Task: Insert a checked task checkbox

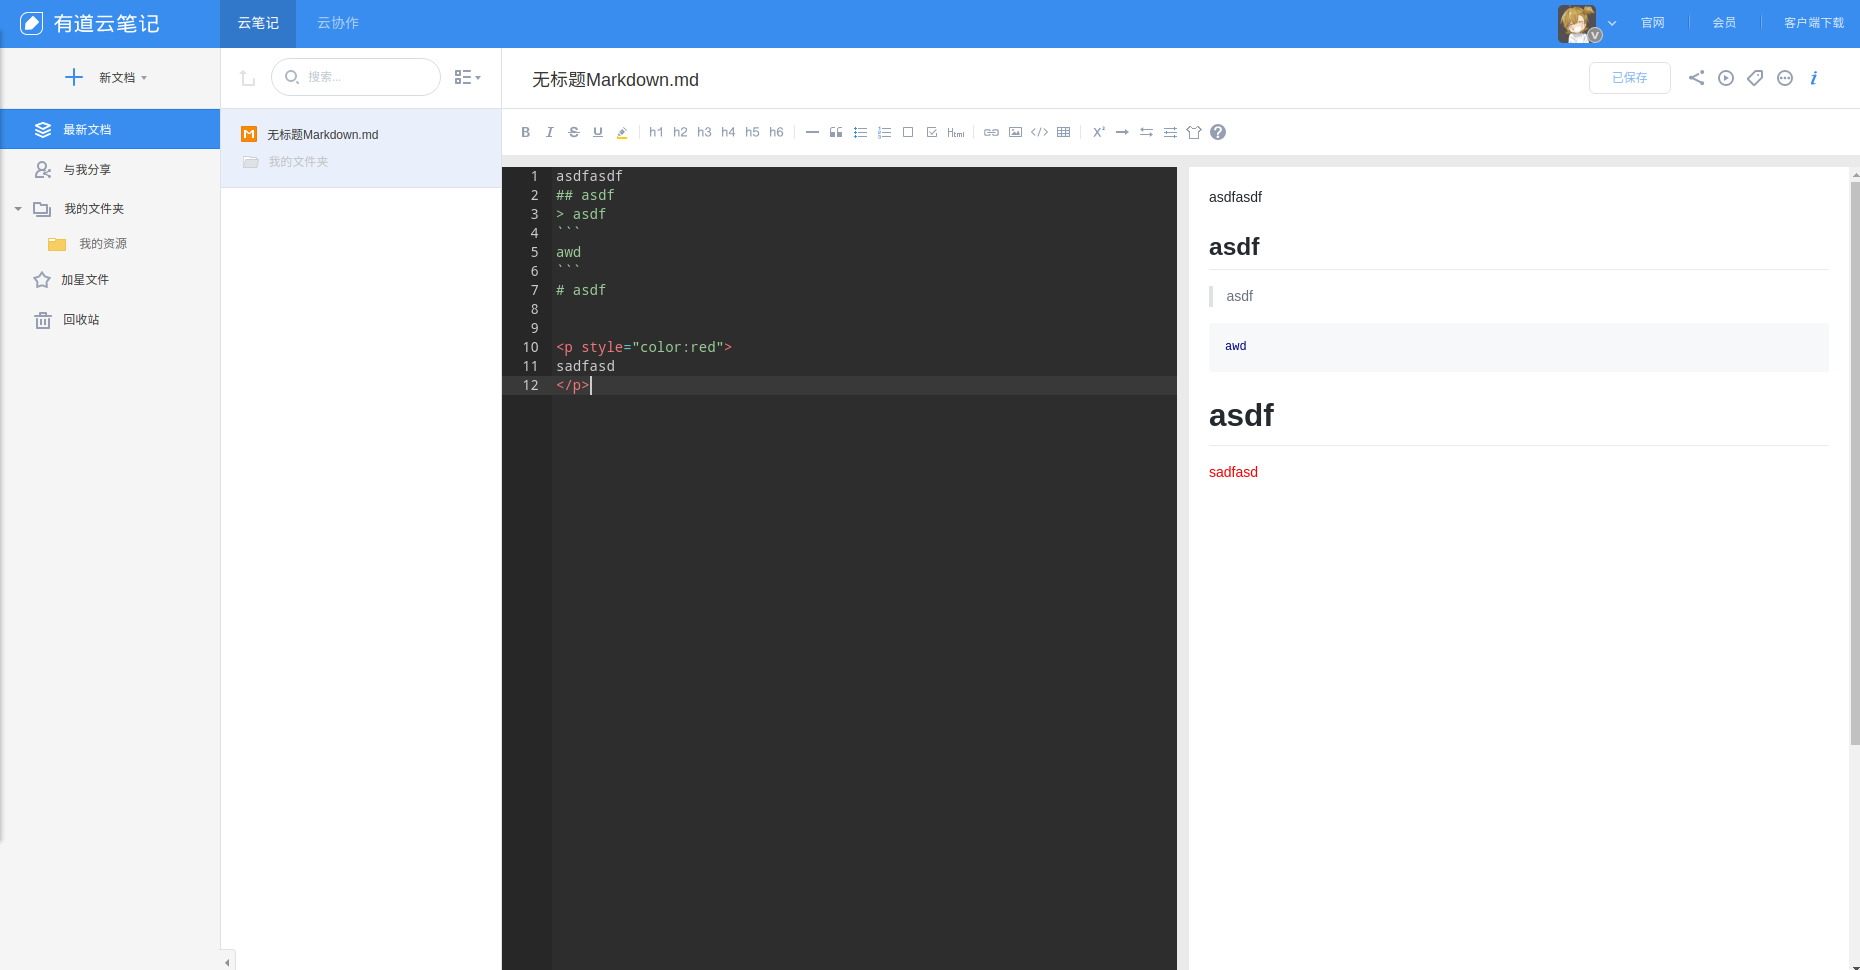Action: 932,132
